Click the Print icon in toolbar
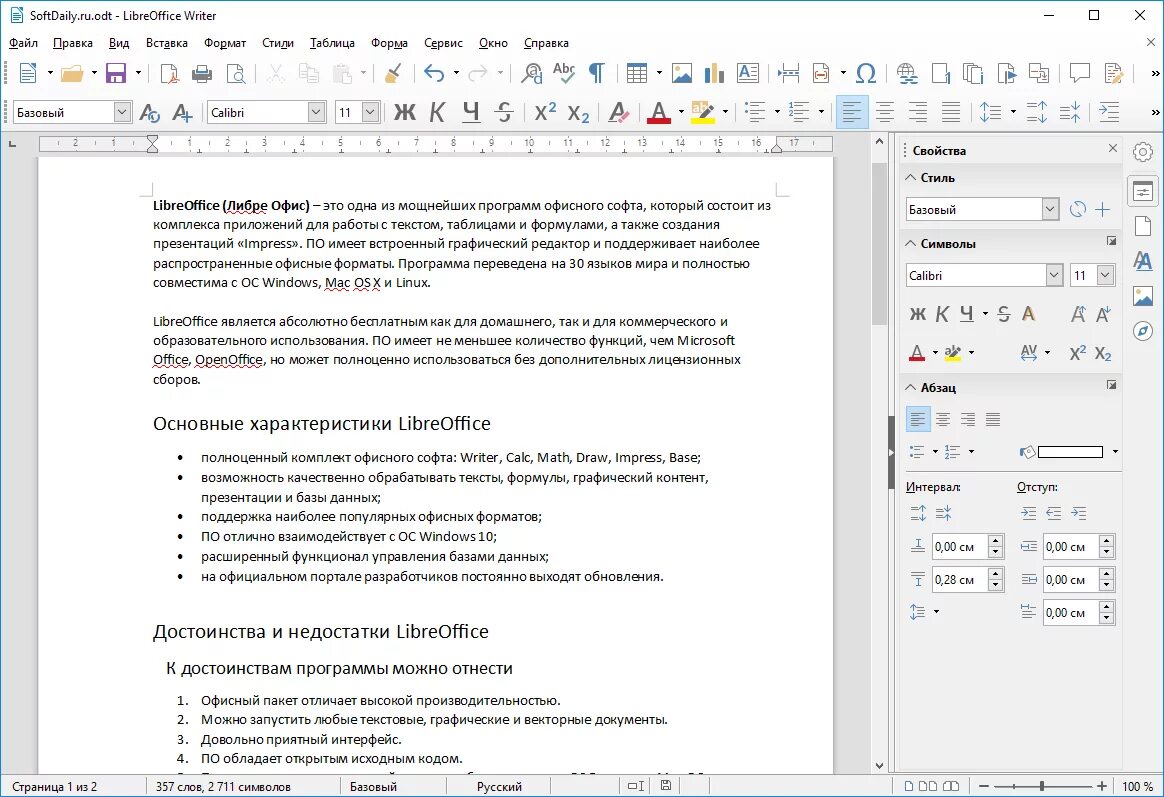Viewport: 1164px width, 797px height. click(x=202, y=73)
